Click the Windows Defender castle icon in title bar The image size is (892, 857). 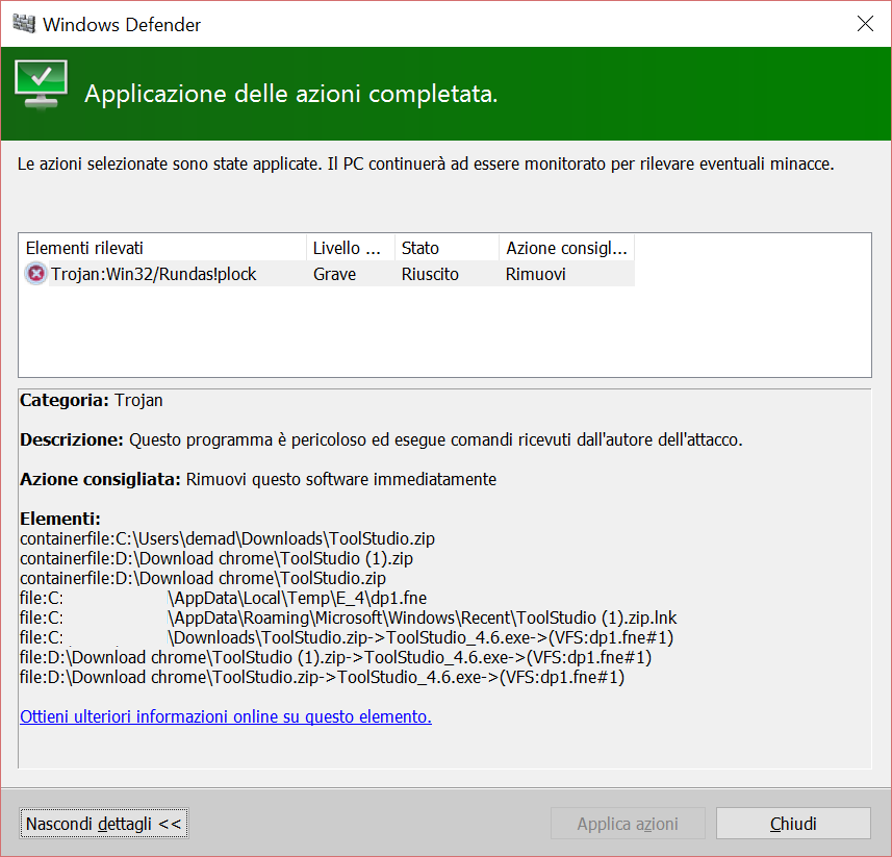(24, 24)
